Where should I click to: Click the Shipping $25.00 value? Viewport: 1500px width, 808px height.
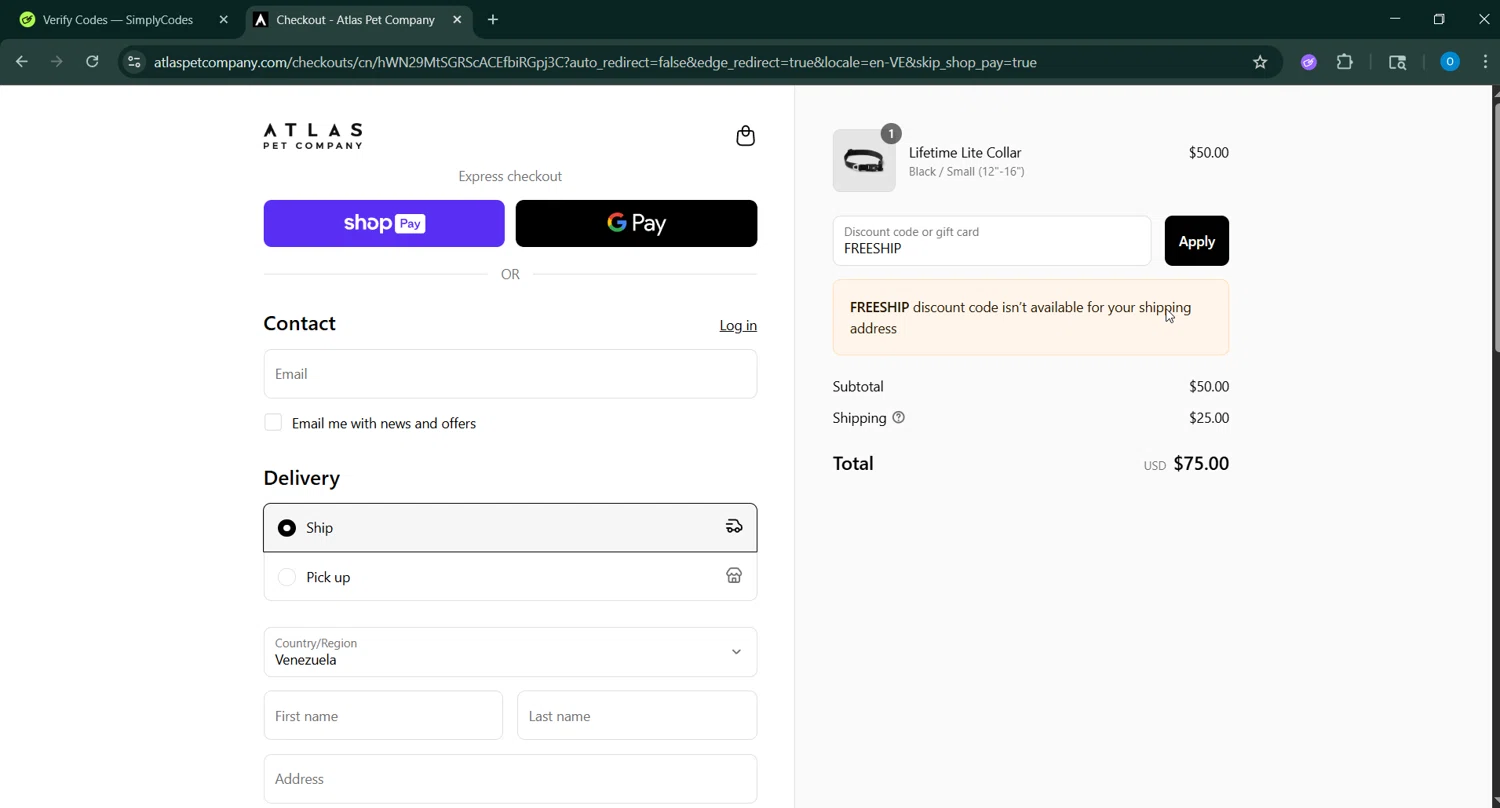coord(1209,418)
